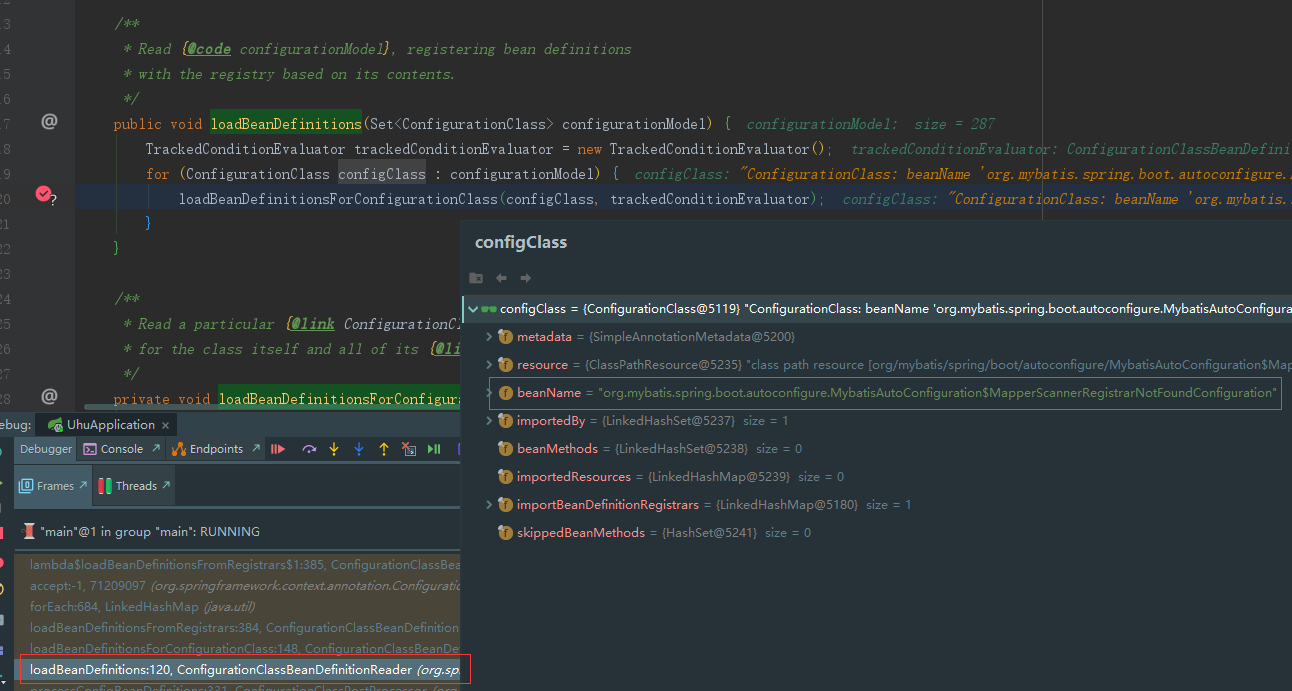Click the forward arrow in configClass popup
1292x691 pixels.
[x=526, y=278]
